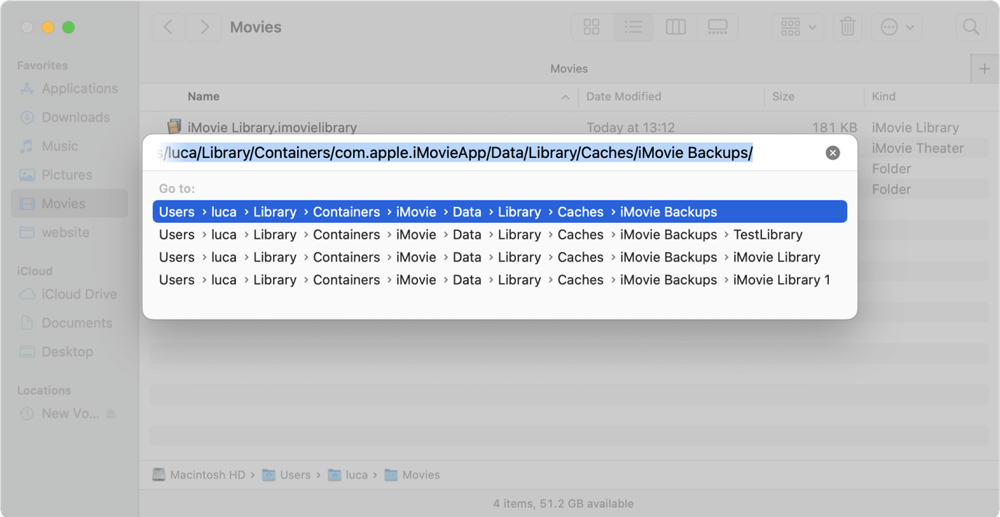
Task: Click the 181 KB size cell
Action: [x=834, y=127]
